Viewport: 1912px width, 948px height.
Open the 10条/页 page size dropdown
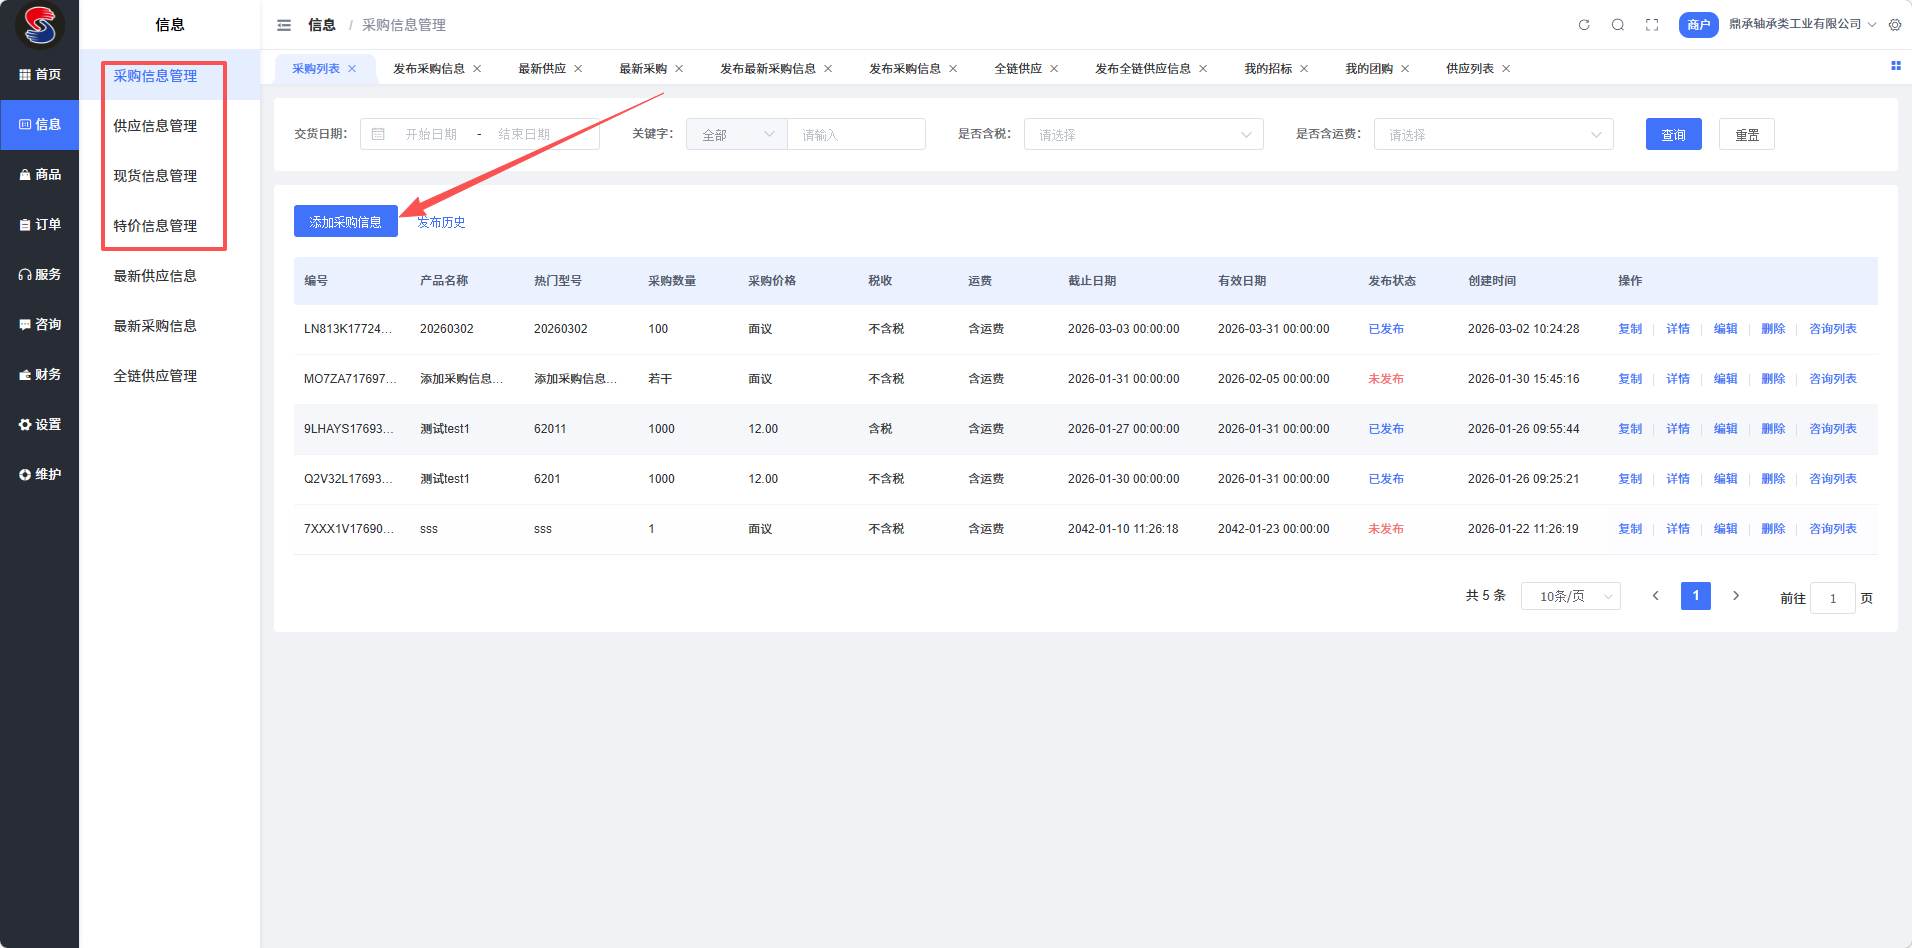(1570, 597)
